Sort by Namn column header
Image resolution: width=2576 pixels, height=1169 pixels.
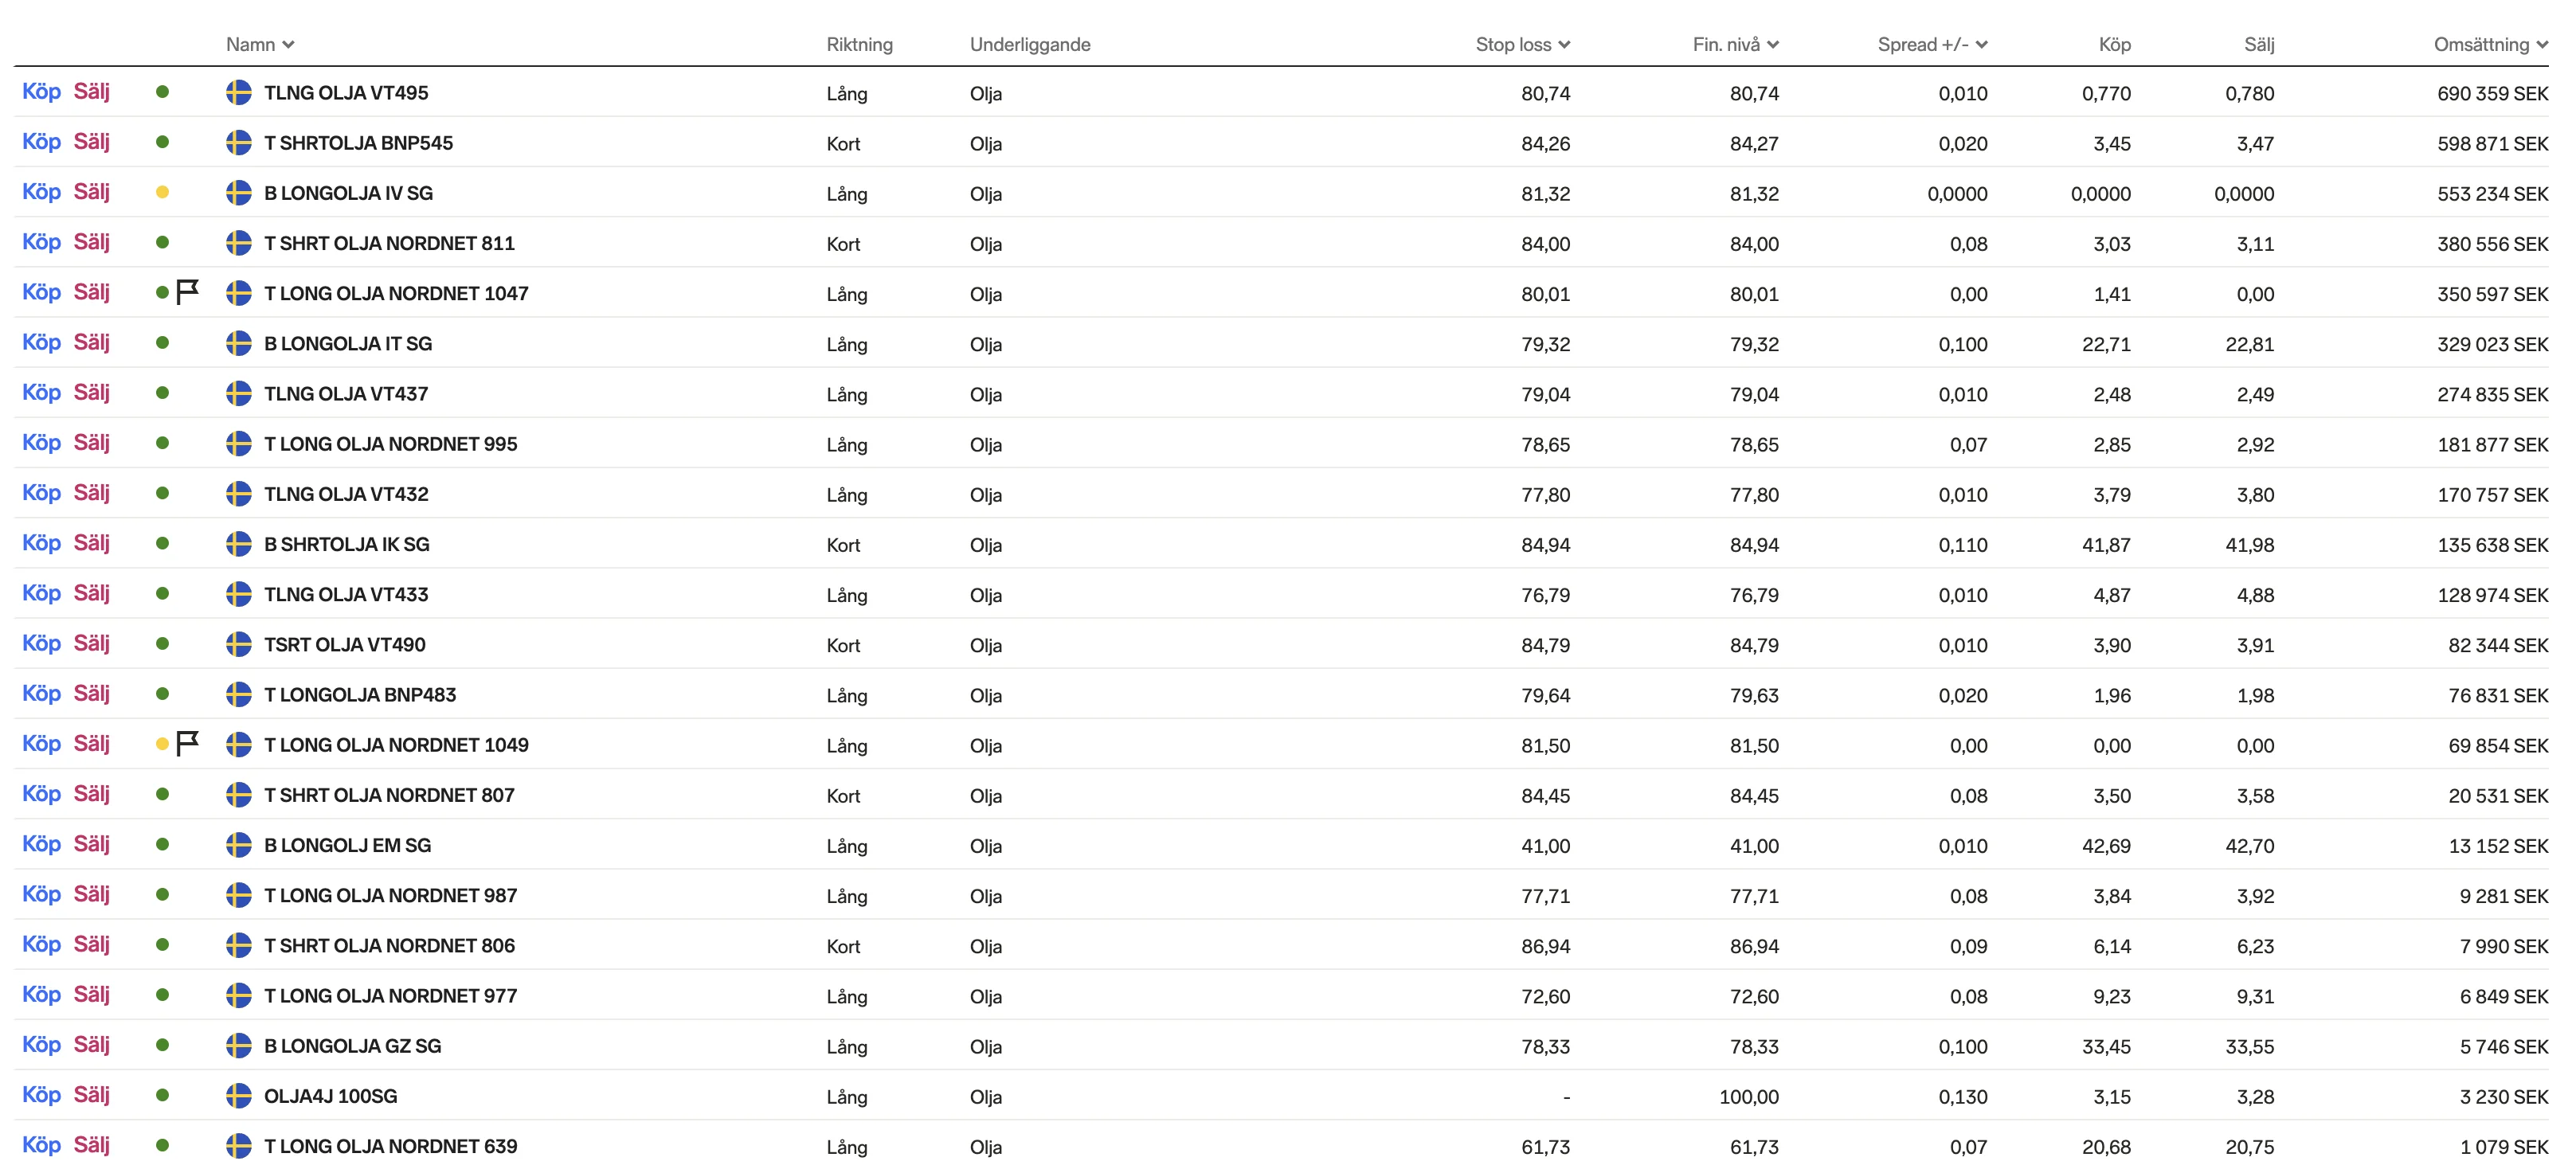(x=260, y=44)
